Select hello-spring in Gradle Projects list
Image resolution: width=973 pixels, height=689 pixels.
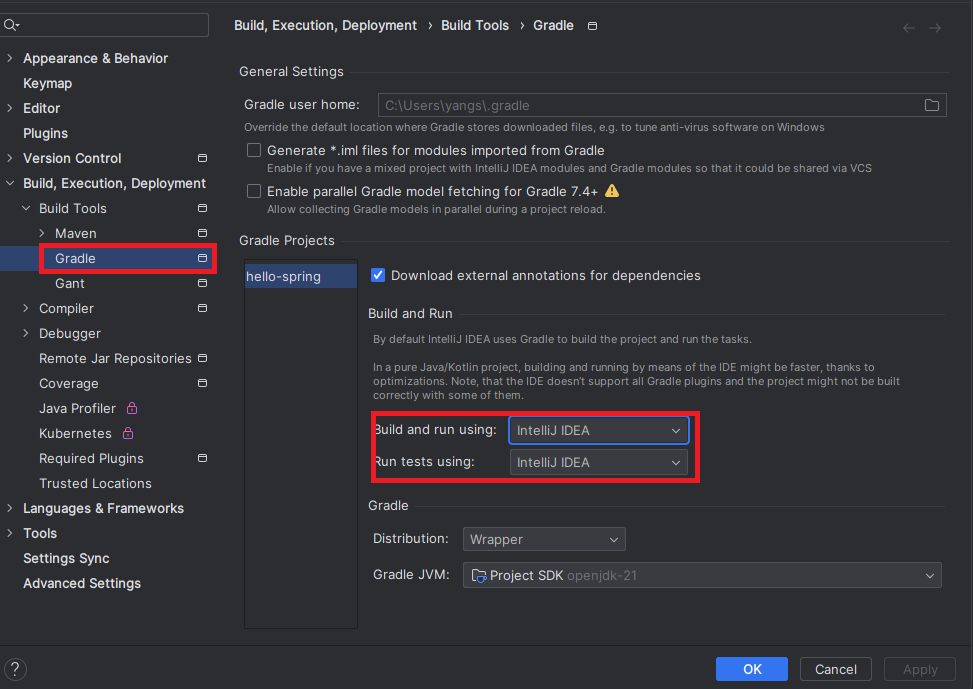point(301,276)
